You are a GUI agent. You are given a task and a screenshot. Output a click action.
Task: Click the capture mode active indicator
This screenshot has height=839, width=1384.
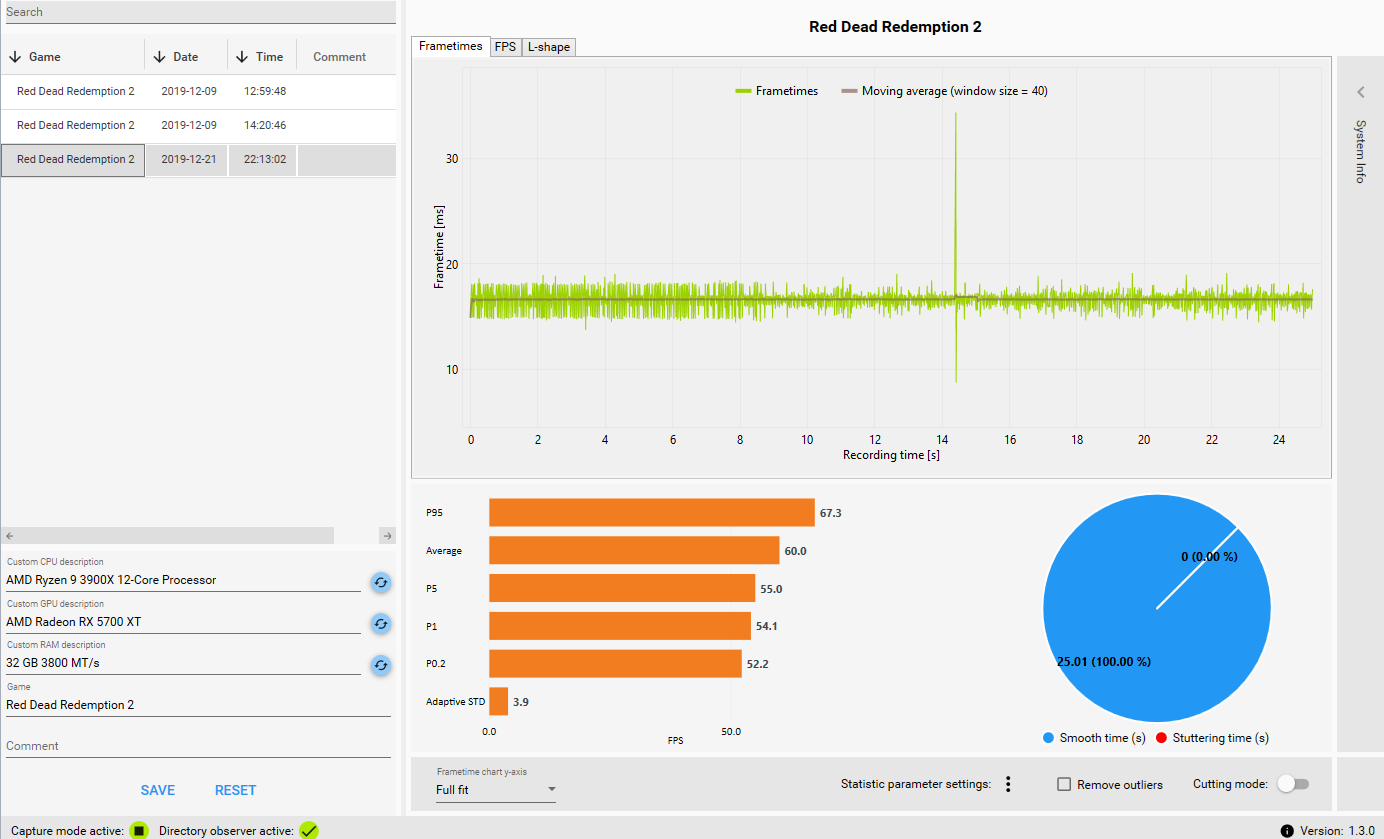[139, 830]
